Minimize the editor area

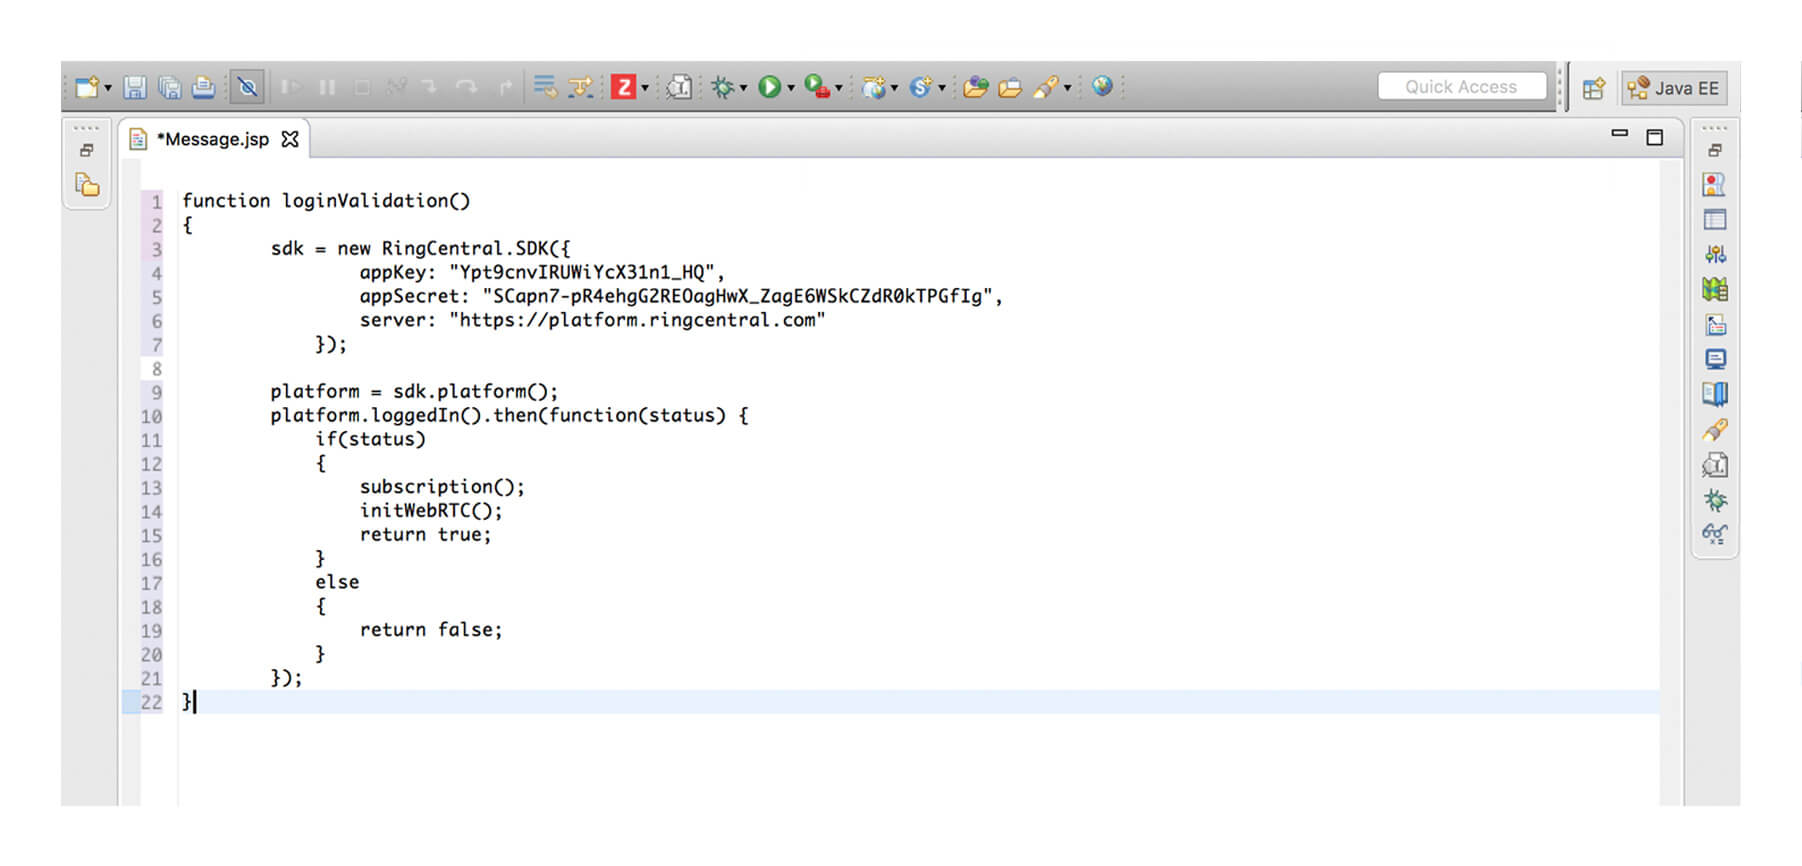[x=1620, y=133]
